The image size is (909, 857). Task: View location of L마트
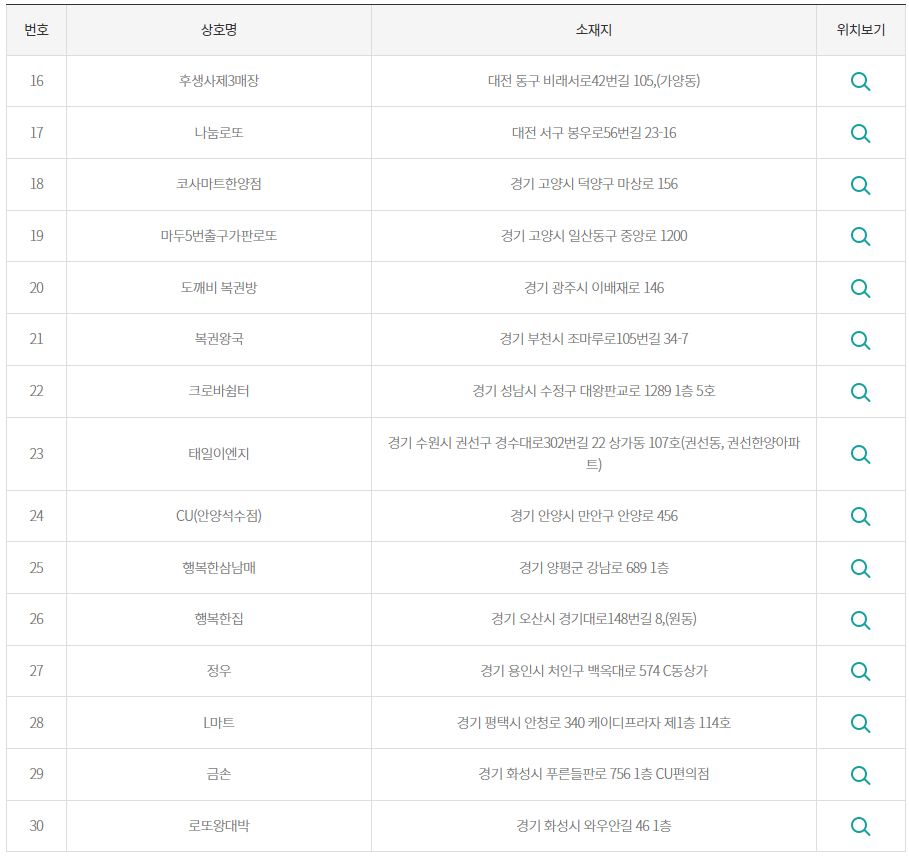coord(860,723)
